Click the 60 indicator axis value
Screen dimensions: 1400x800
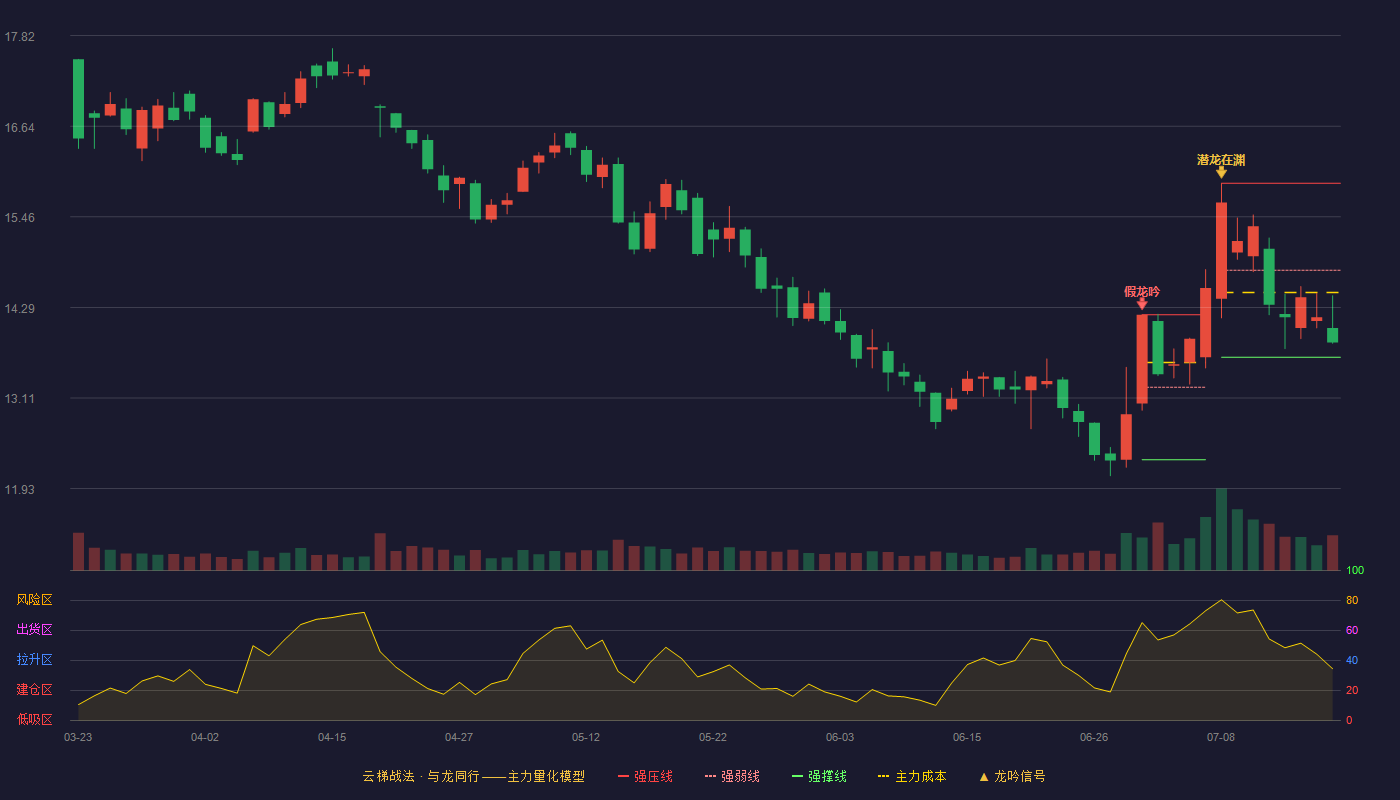pos(1352,630)
